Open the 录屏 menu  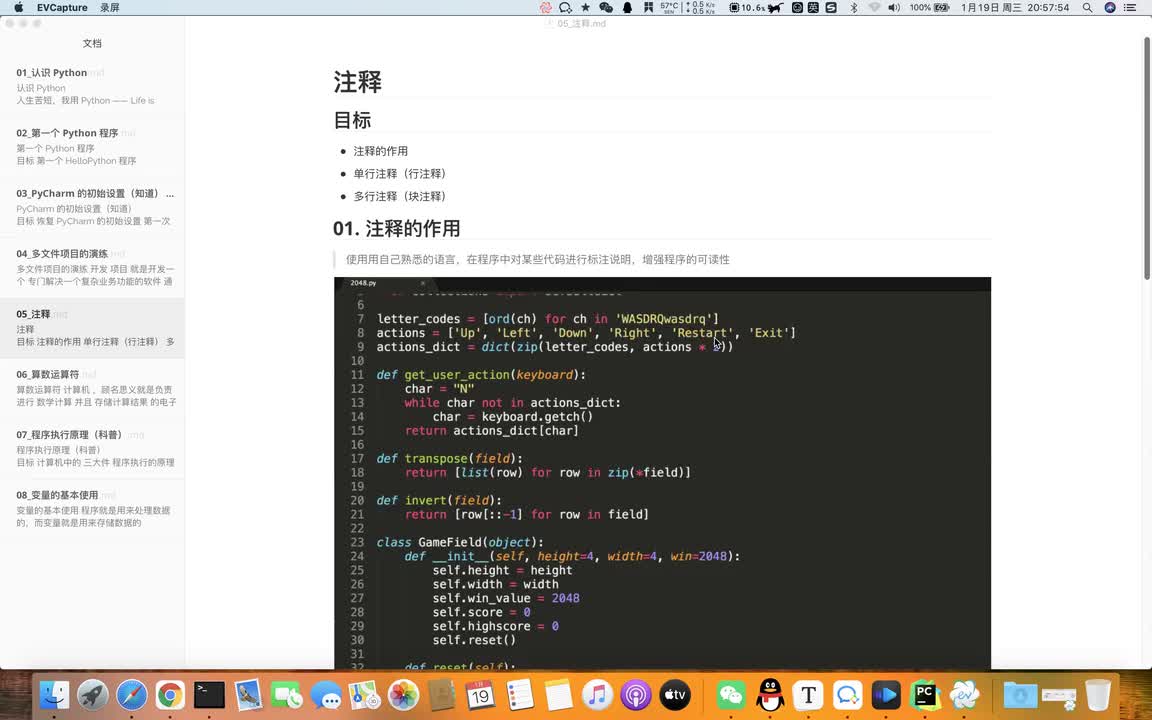109,7
